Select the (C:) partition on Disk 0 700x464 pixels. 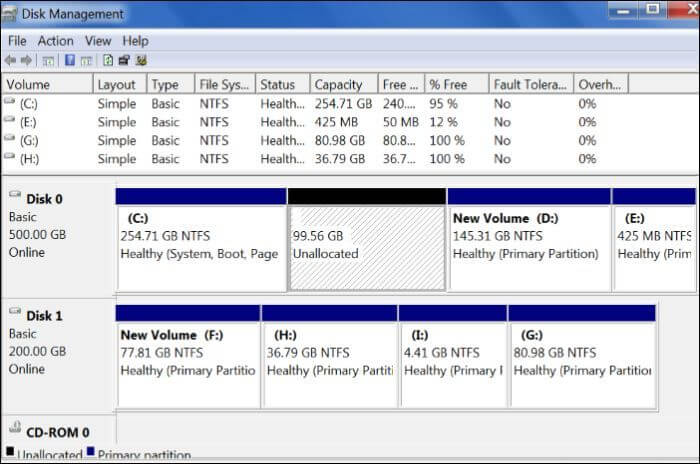tap(200, 246)
